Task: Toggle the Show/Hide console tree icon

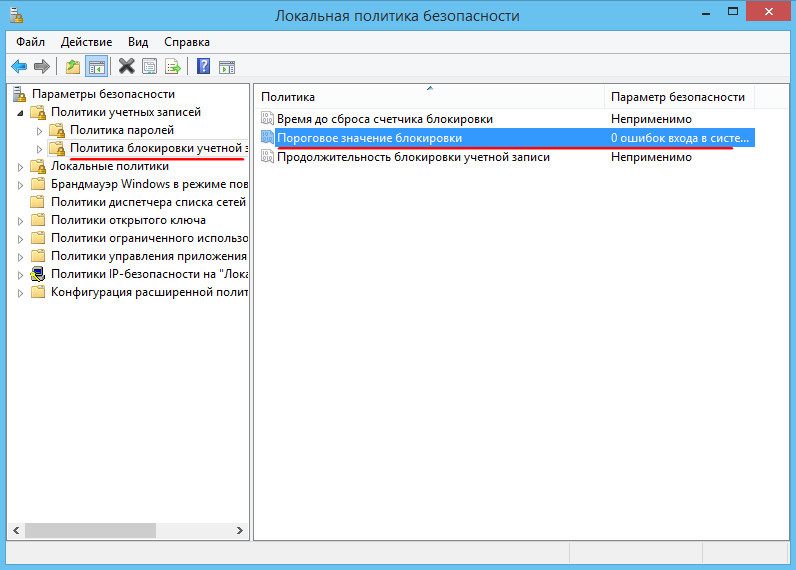Action: (x=96, y=66)
